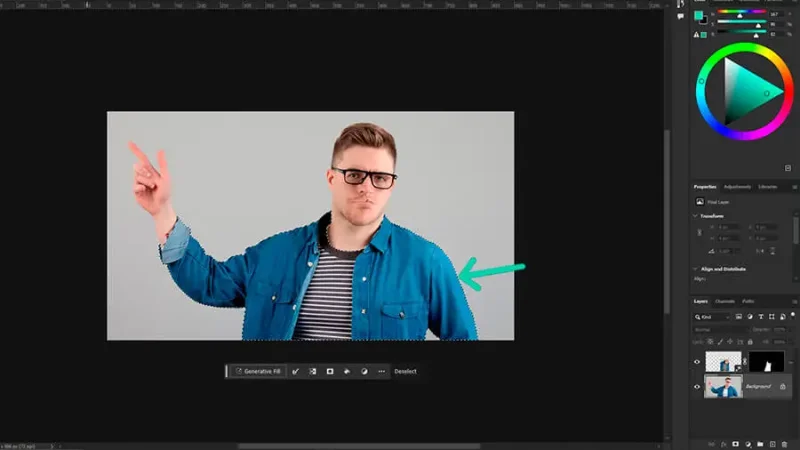Click the link layers icon at panel bottom
This screenshot has width=800, height=450.
click(x=711, y=444)
